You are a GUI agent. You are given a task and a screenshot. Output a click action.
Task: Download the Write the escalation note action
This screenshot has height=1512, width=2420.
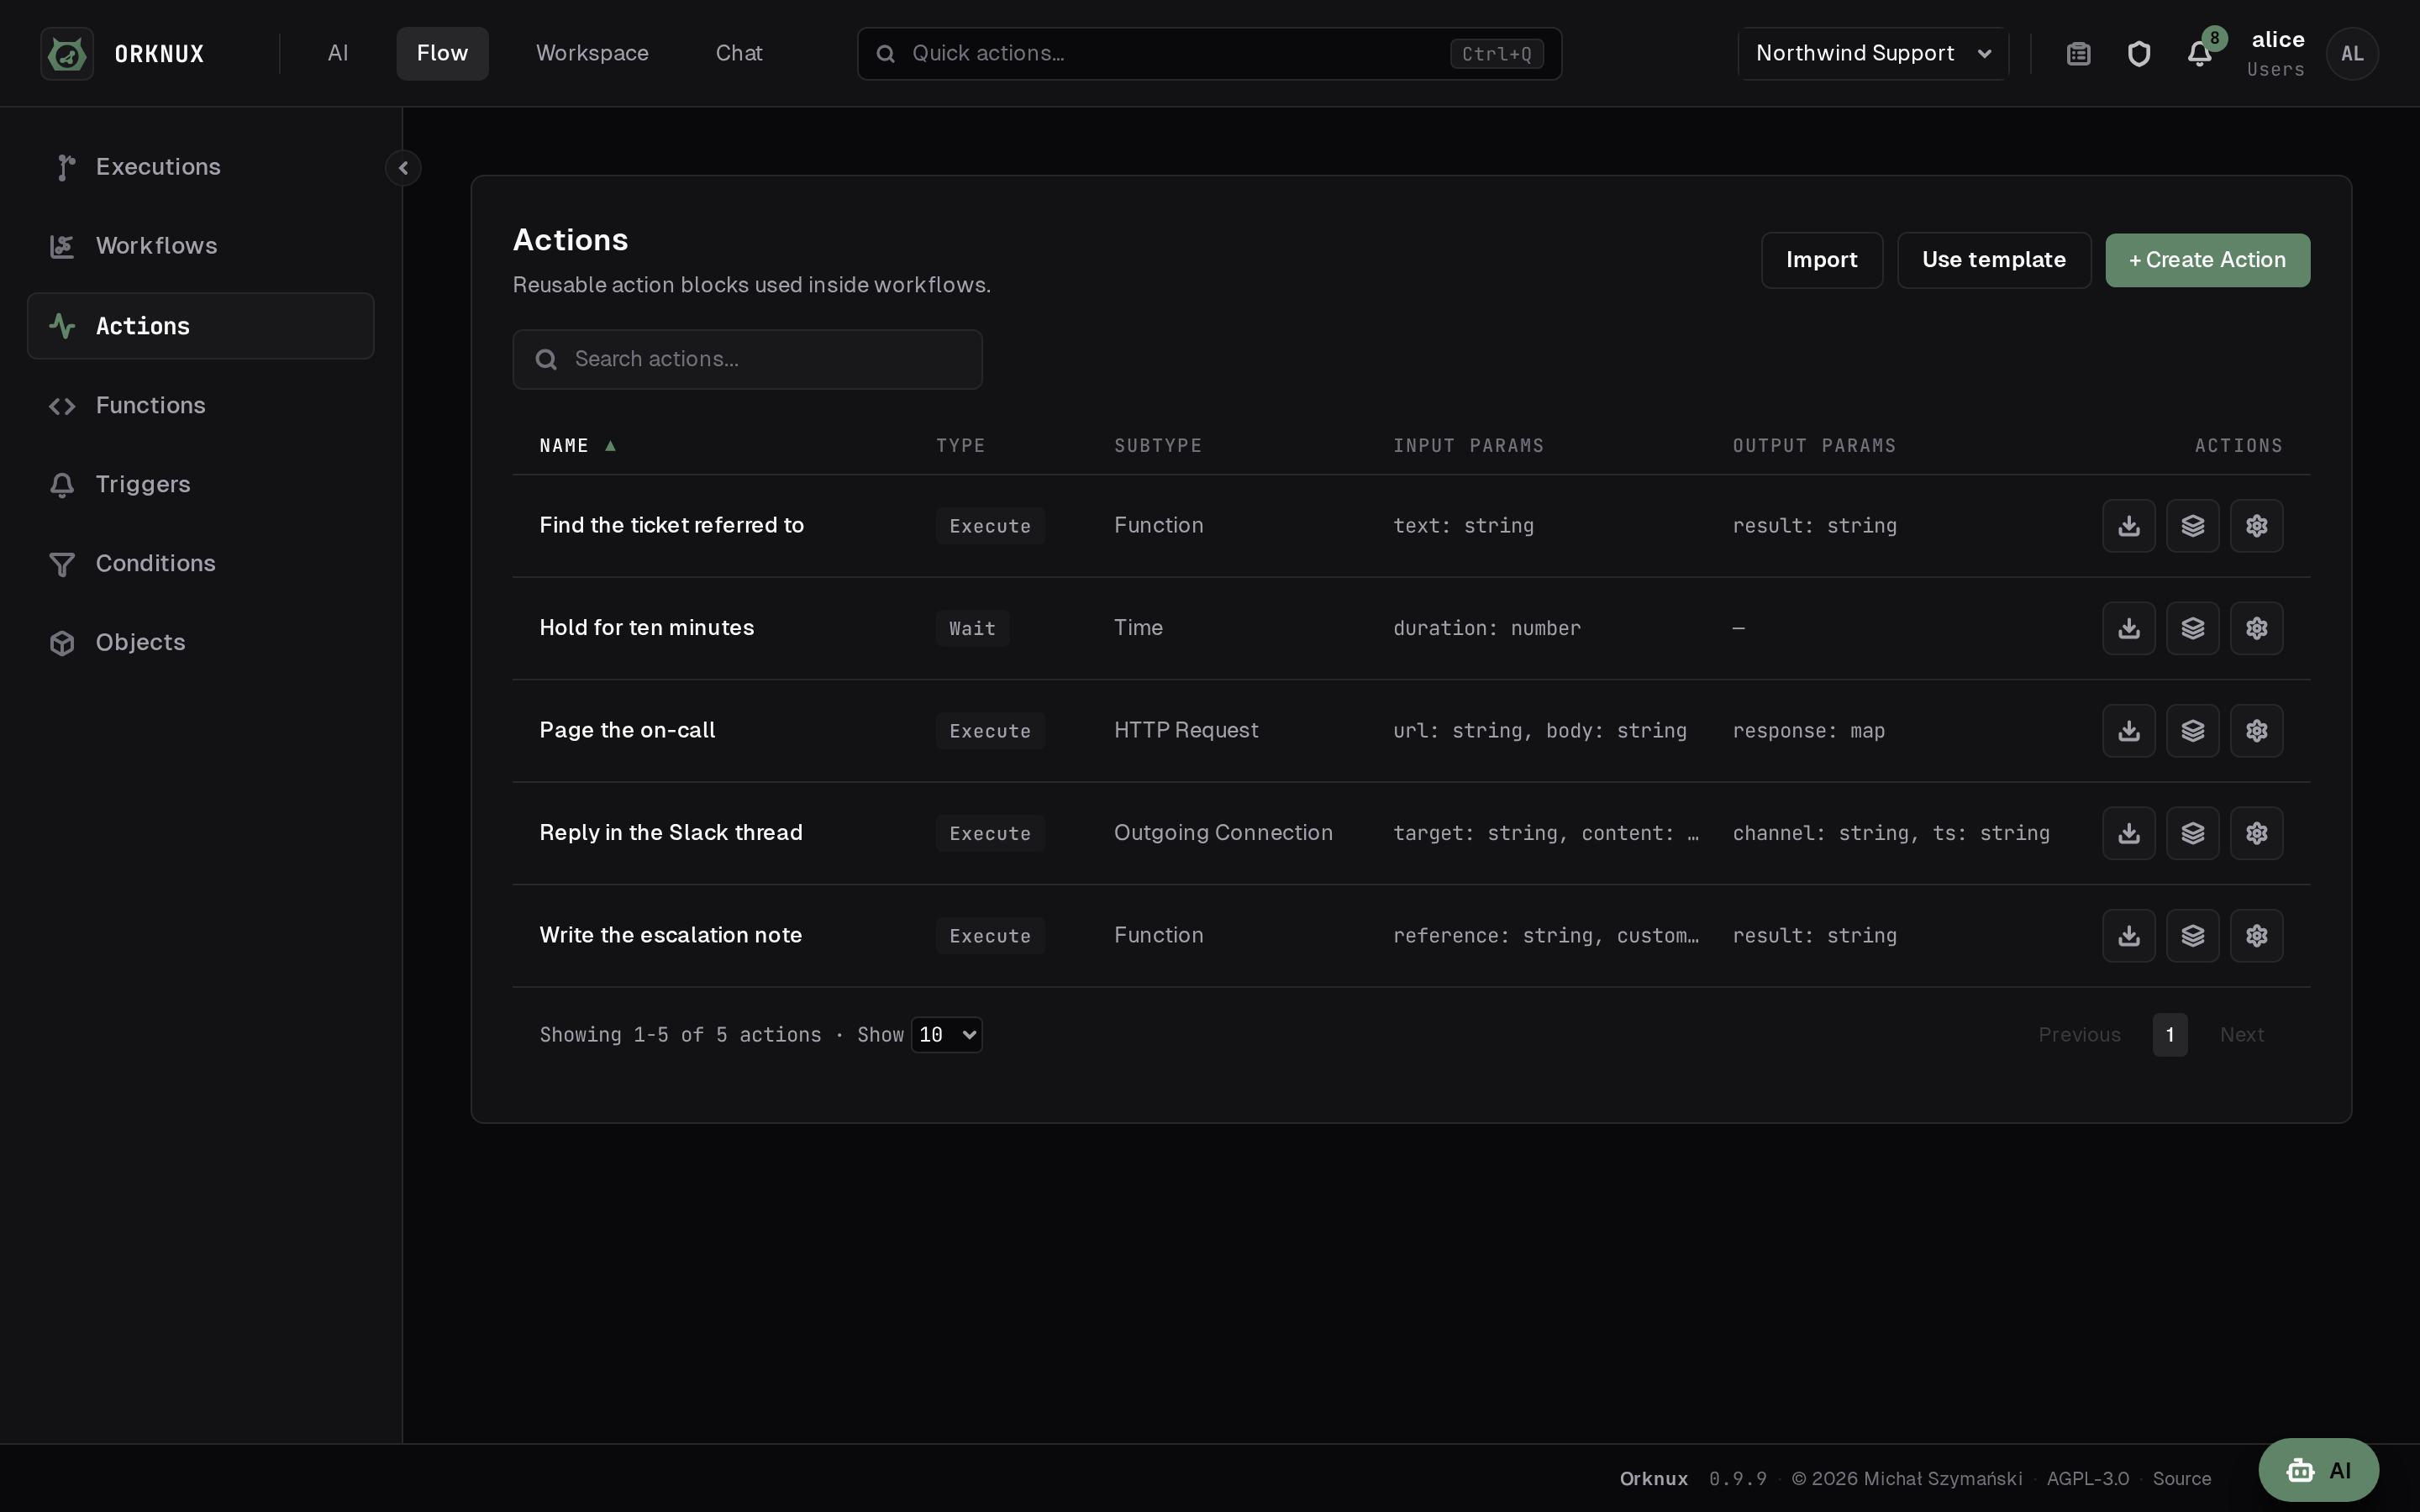pyautogui.click(x=2129, y=936)
